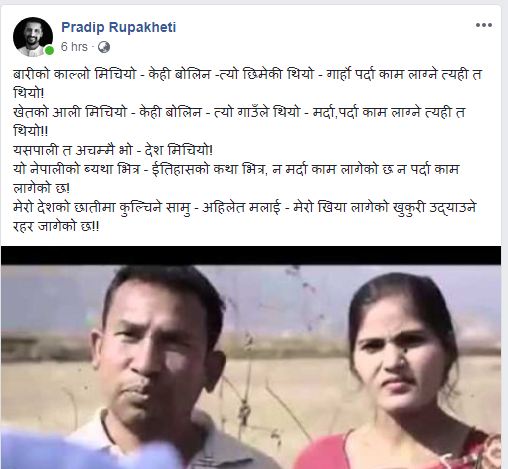Open Pradip Rupakheti's profile picture
Image resolution: width=508 pixels, height=469 pixels.
tap(33, 37)
